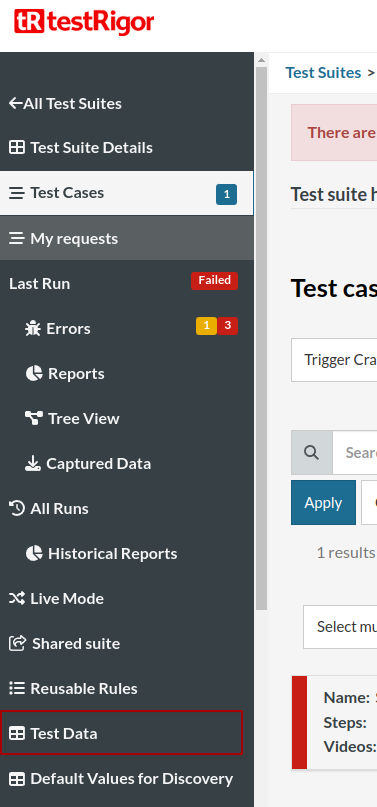The image size is (377, 807).
Task: Open the Select multiple dropdown
Action: coord(340,627)
